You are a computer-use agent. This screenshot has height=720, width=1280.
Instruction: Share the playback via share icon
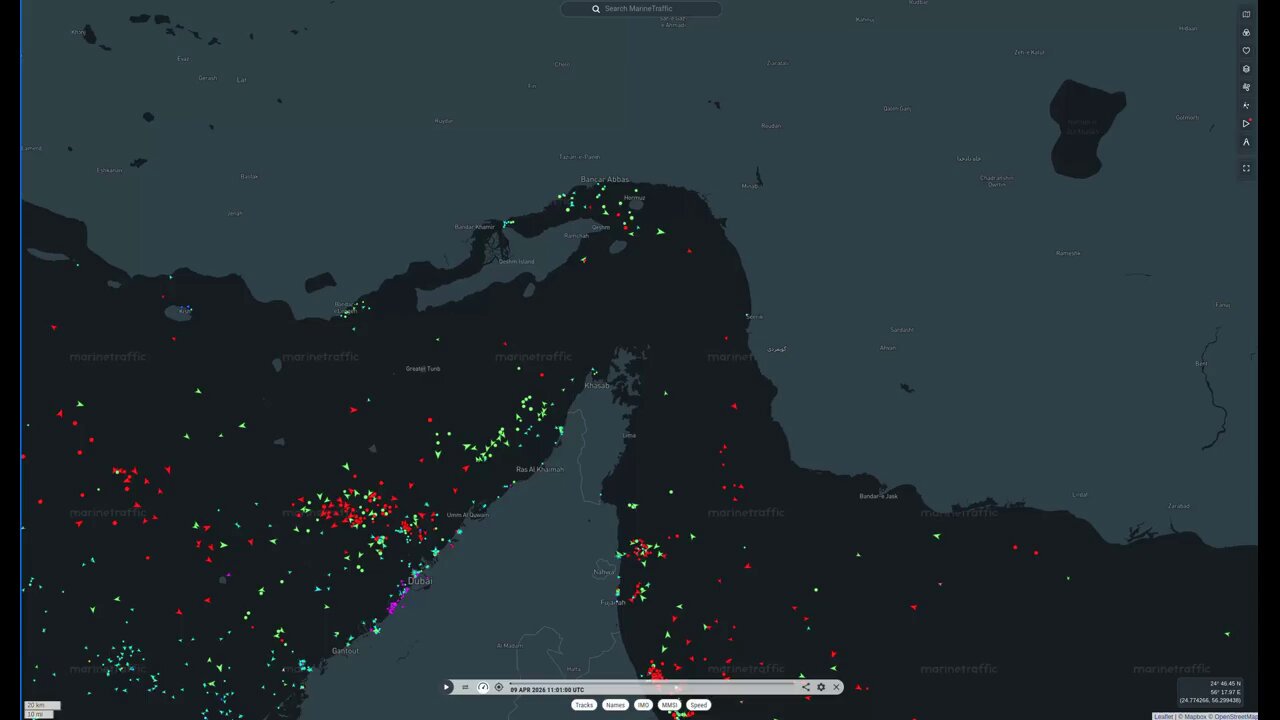806,687
